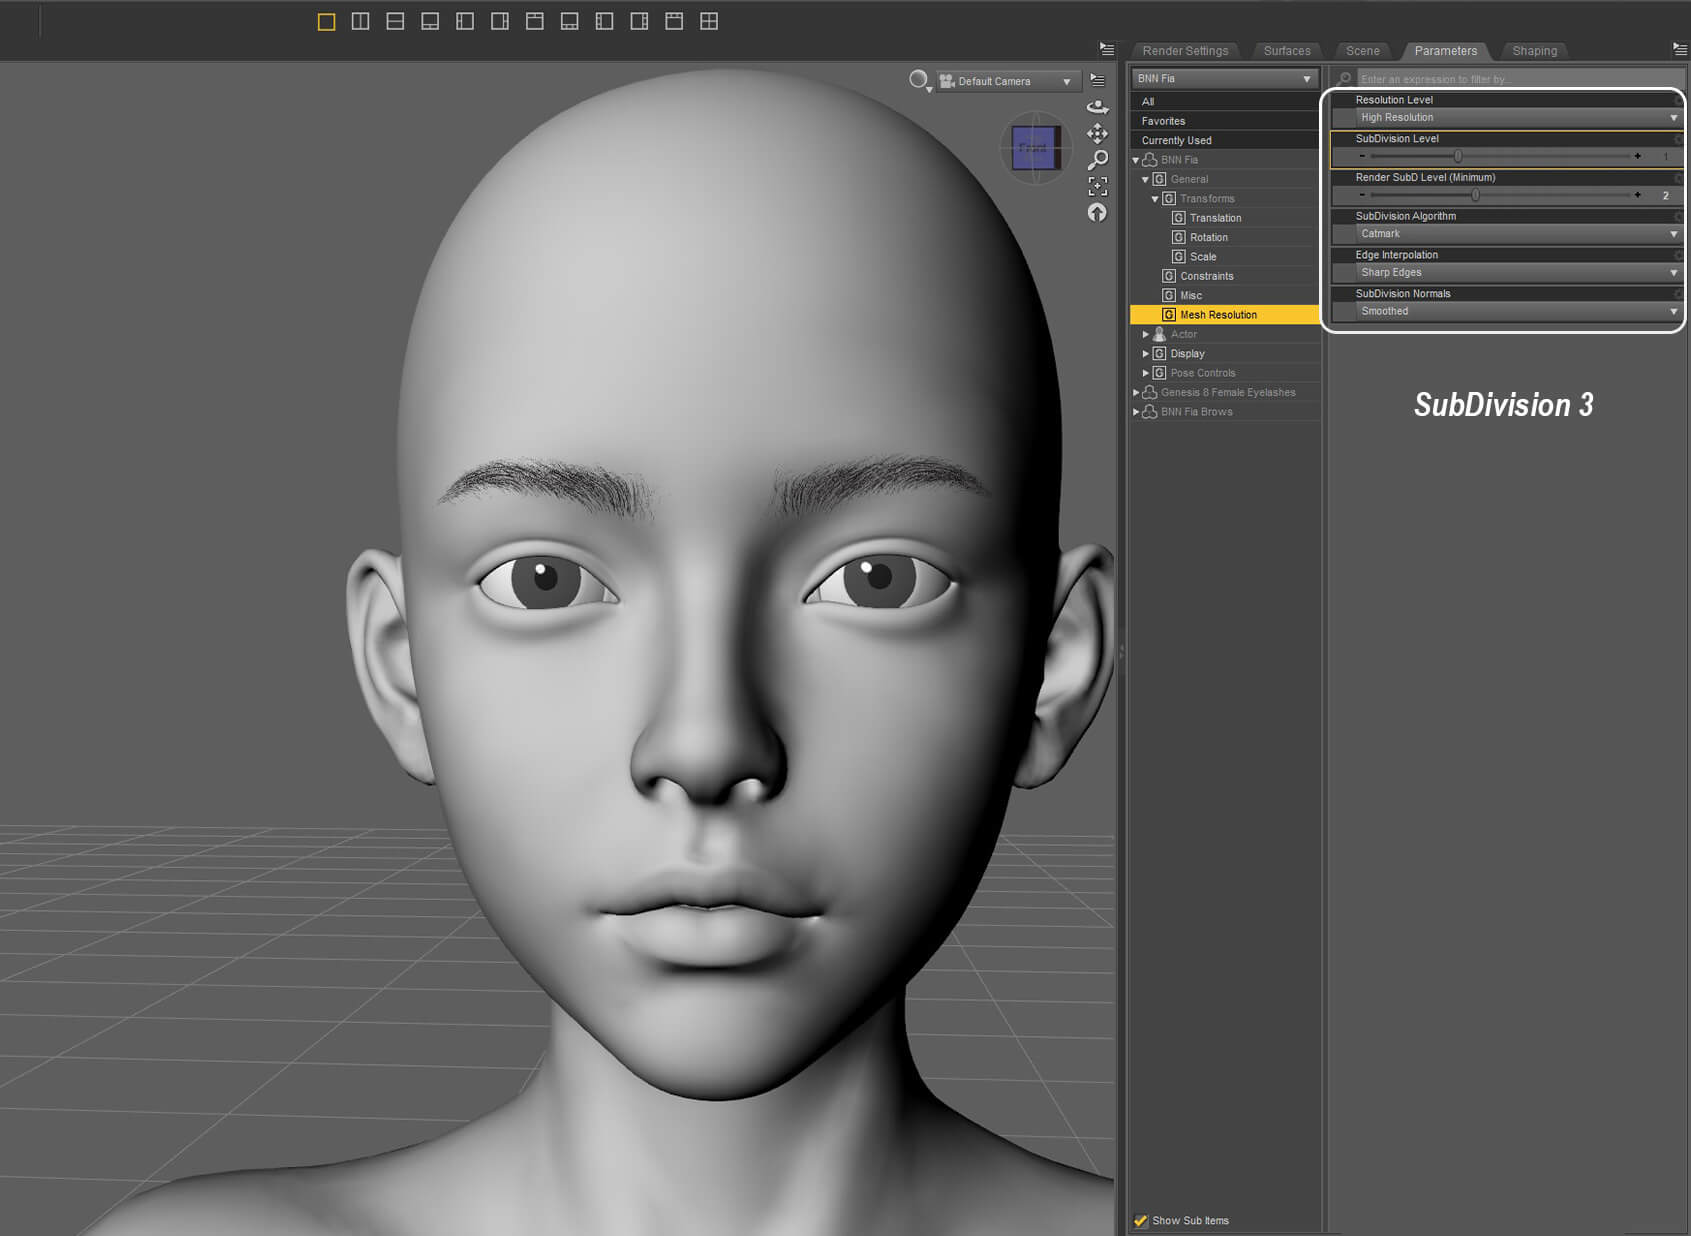Toggle the Show Sub Items checkbox

tap(1141, 1220)
